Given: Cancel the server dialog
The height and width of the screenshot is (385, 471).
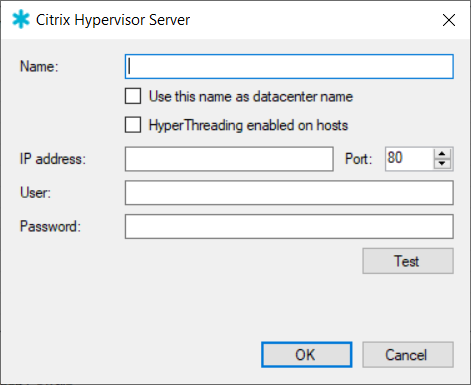Looking at the screenshot, I should click(x=408, y=355).
